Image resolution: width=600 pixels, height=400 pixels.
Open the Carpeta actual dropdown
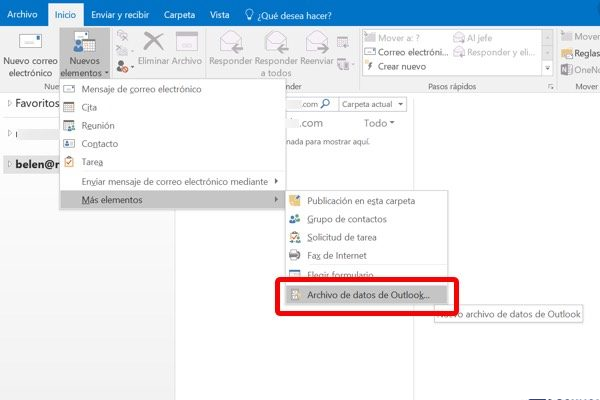[372, 104]
